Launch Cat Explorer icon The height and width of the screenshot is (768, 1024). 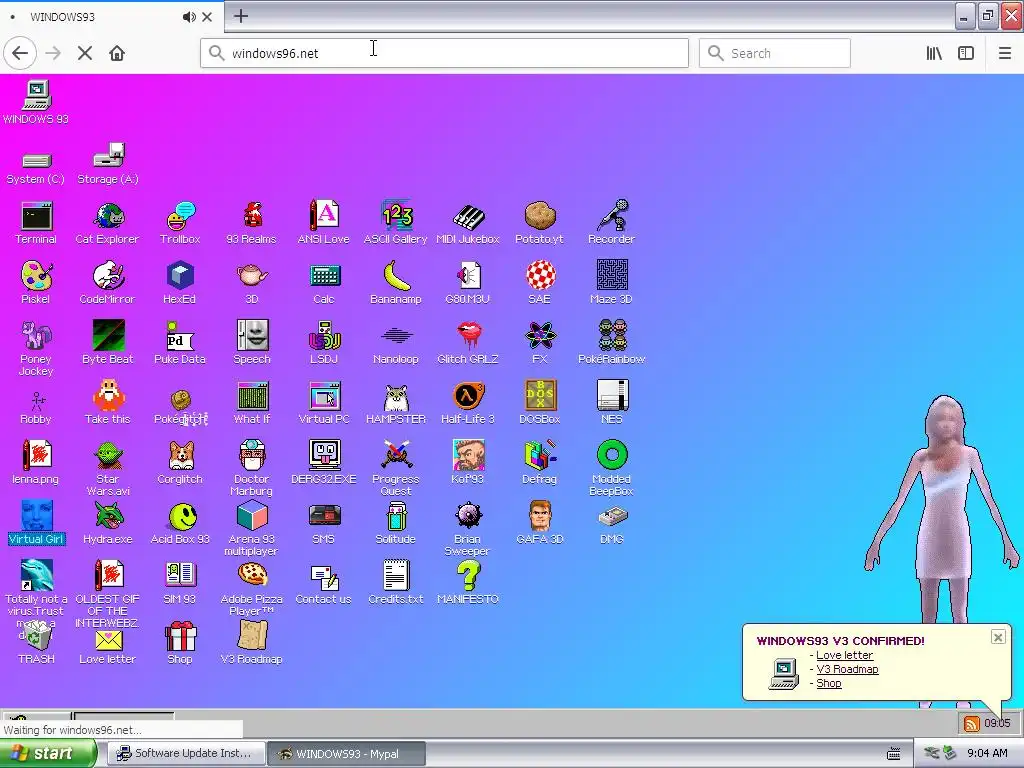tap(108, 223)
